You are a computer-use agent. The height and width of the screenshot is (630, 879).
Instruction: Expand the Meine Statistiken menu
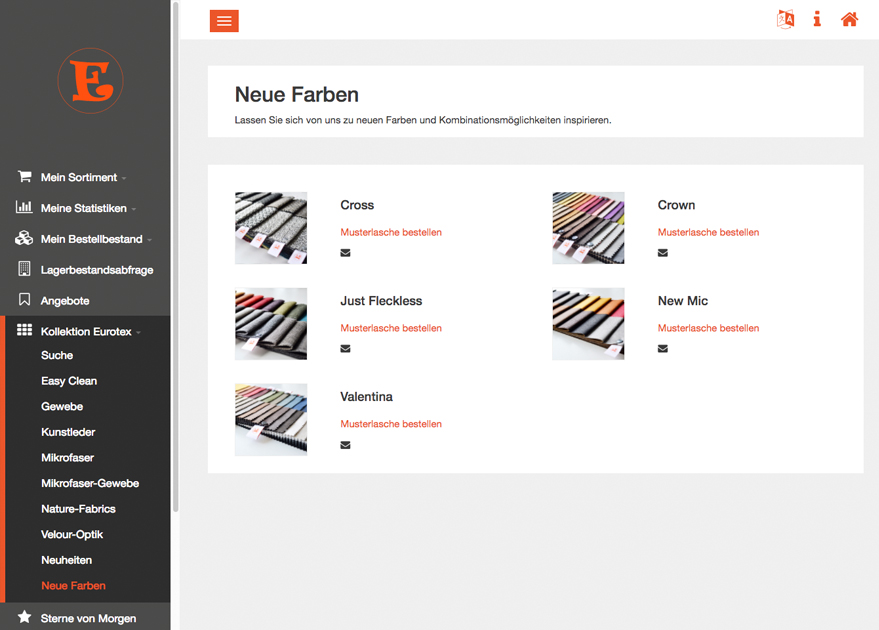(x=85, y=209)
